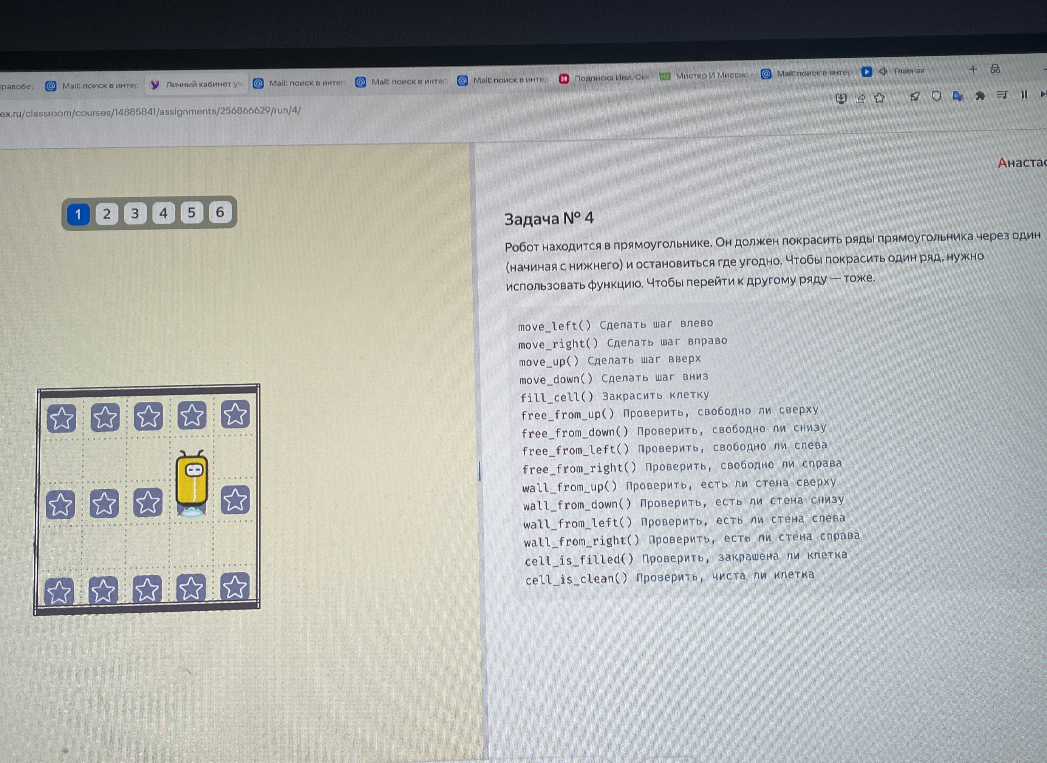Image resolution: width=1047 pixels, height=763 pixels.
Task: Click the free_from_right() function line
Action: (682, 466)
